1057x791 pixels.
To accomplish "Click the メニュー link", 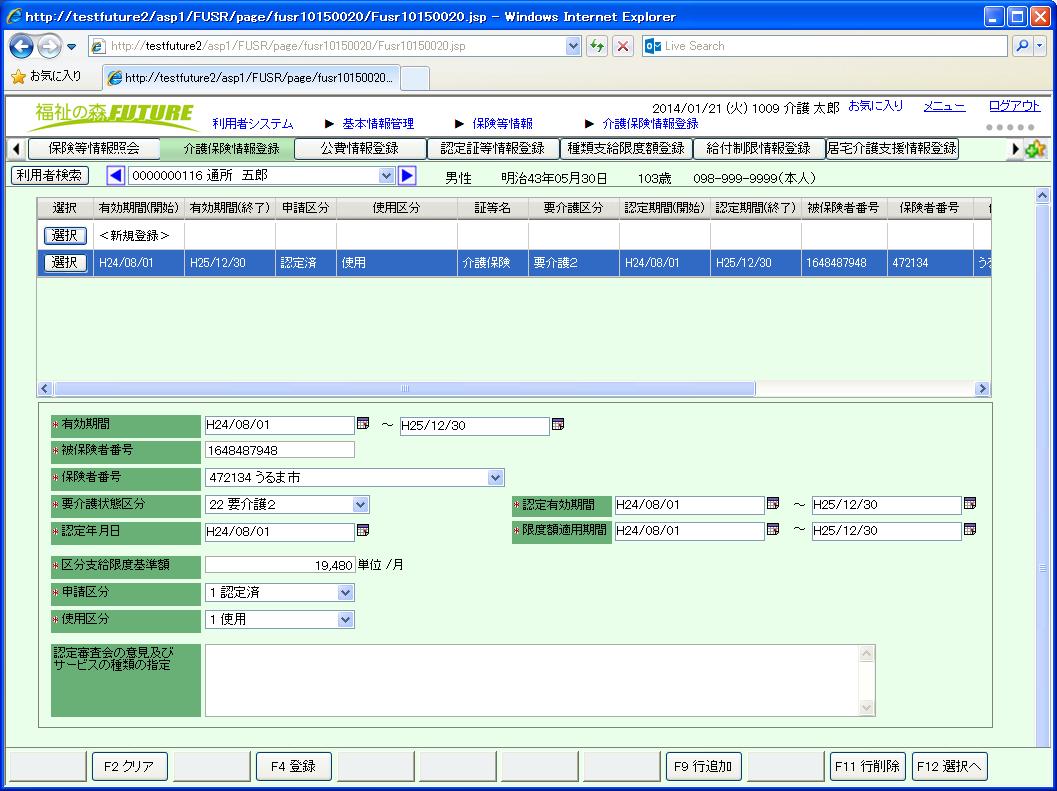I will [x=944, y=106].
